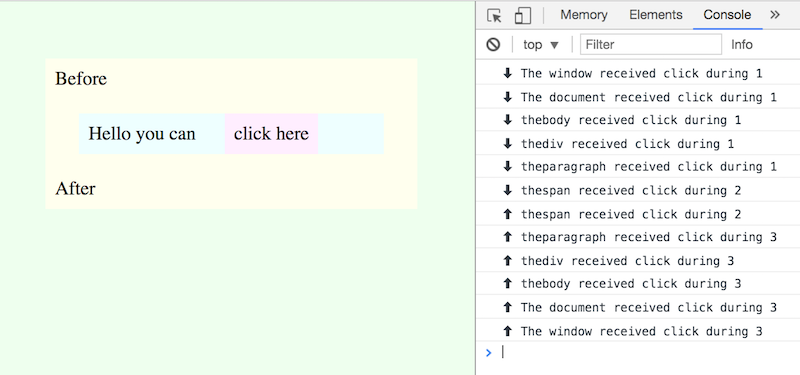This screenshot has height=375, width=800.
Task: Select down-arrow log "thespan received click during 2"
Action: (638, 190)
